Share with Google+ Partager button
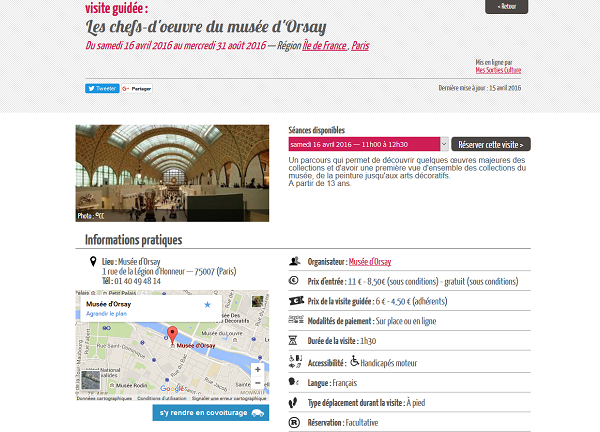600x432 pixels. [x=137, y=88]
